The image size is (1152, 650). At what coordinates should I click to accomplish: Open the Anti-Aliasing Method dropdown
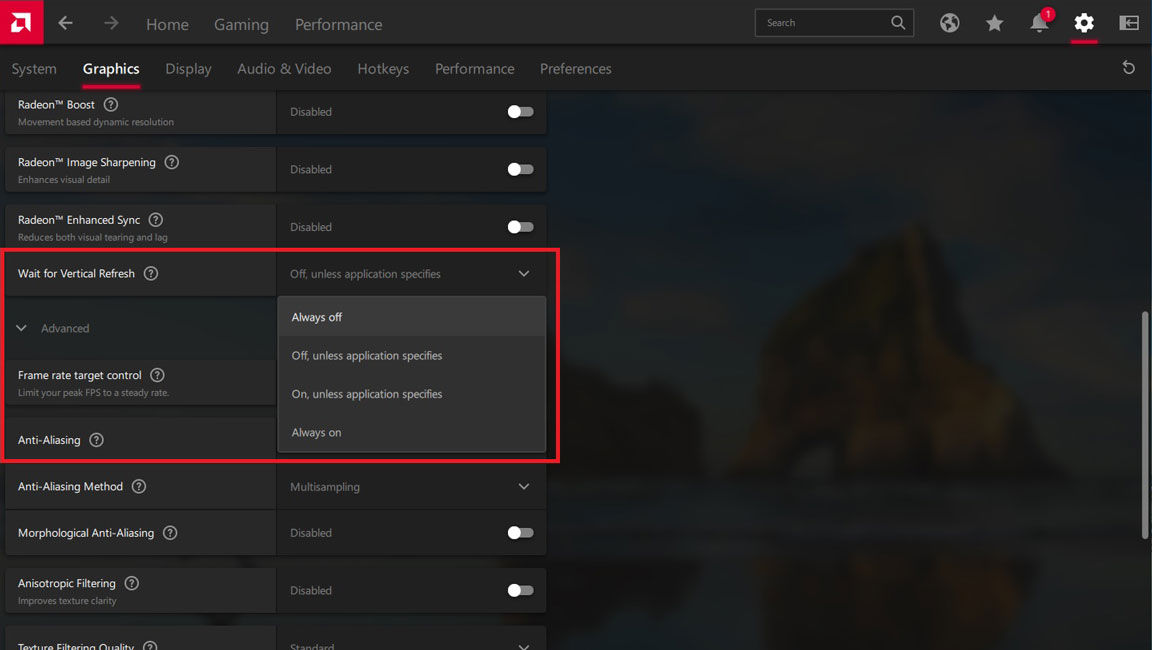[x=523, y=487]
